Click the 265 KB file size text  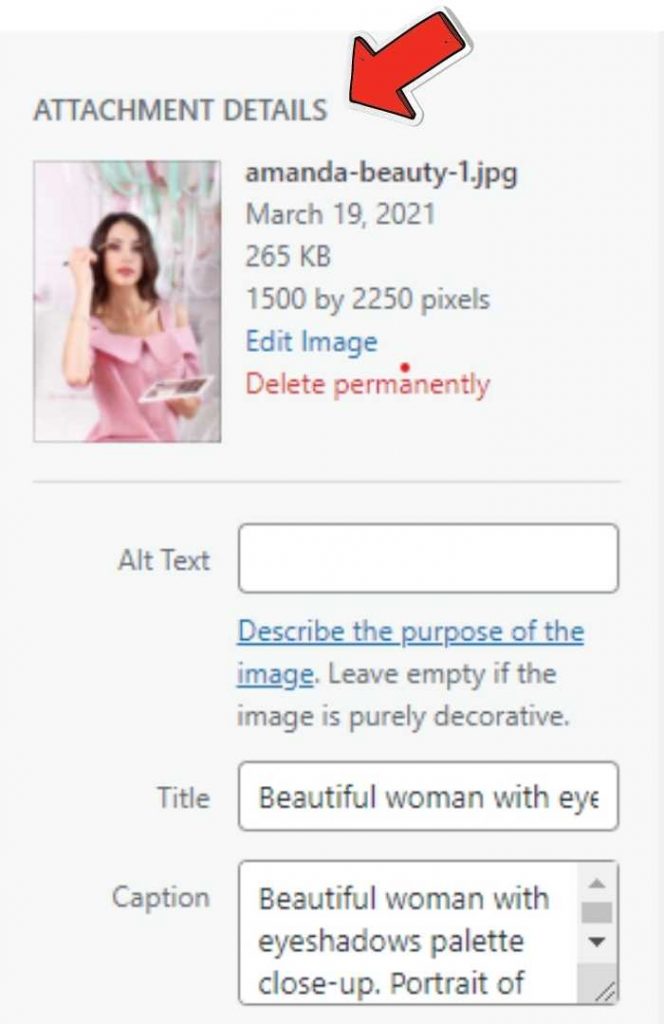pos(291,257)
